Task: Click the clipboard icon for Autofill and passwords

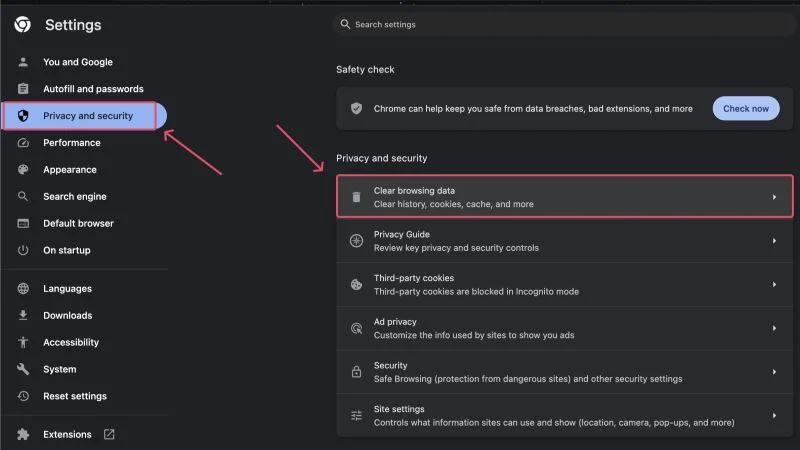Action: 23,89
